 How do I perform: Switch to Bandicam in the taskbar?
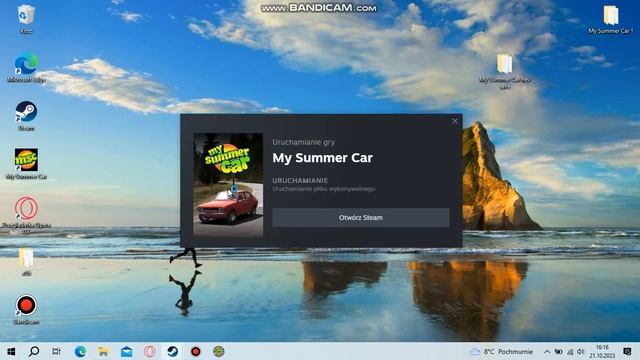click(196, 351)
